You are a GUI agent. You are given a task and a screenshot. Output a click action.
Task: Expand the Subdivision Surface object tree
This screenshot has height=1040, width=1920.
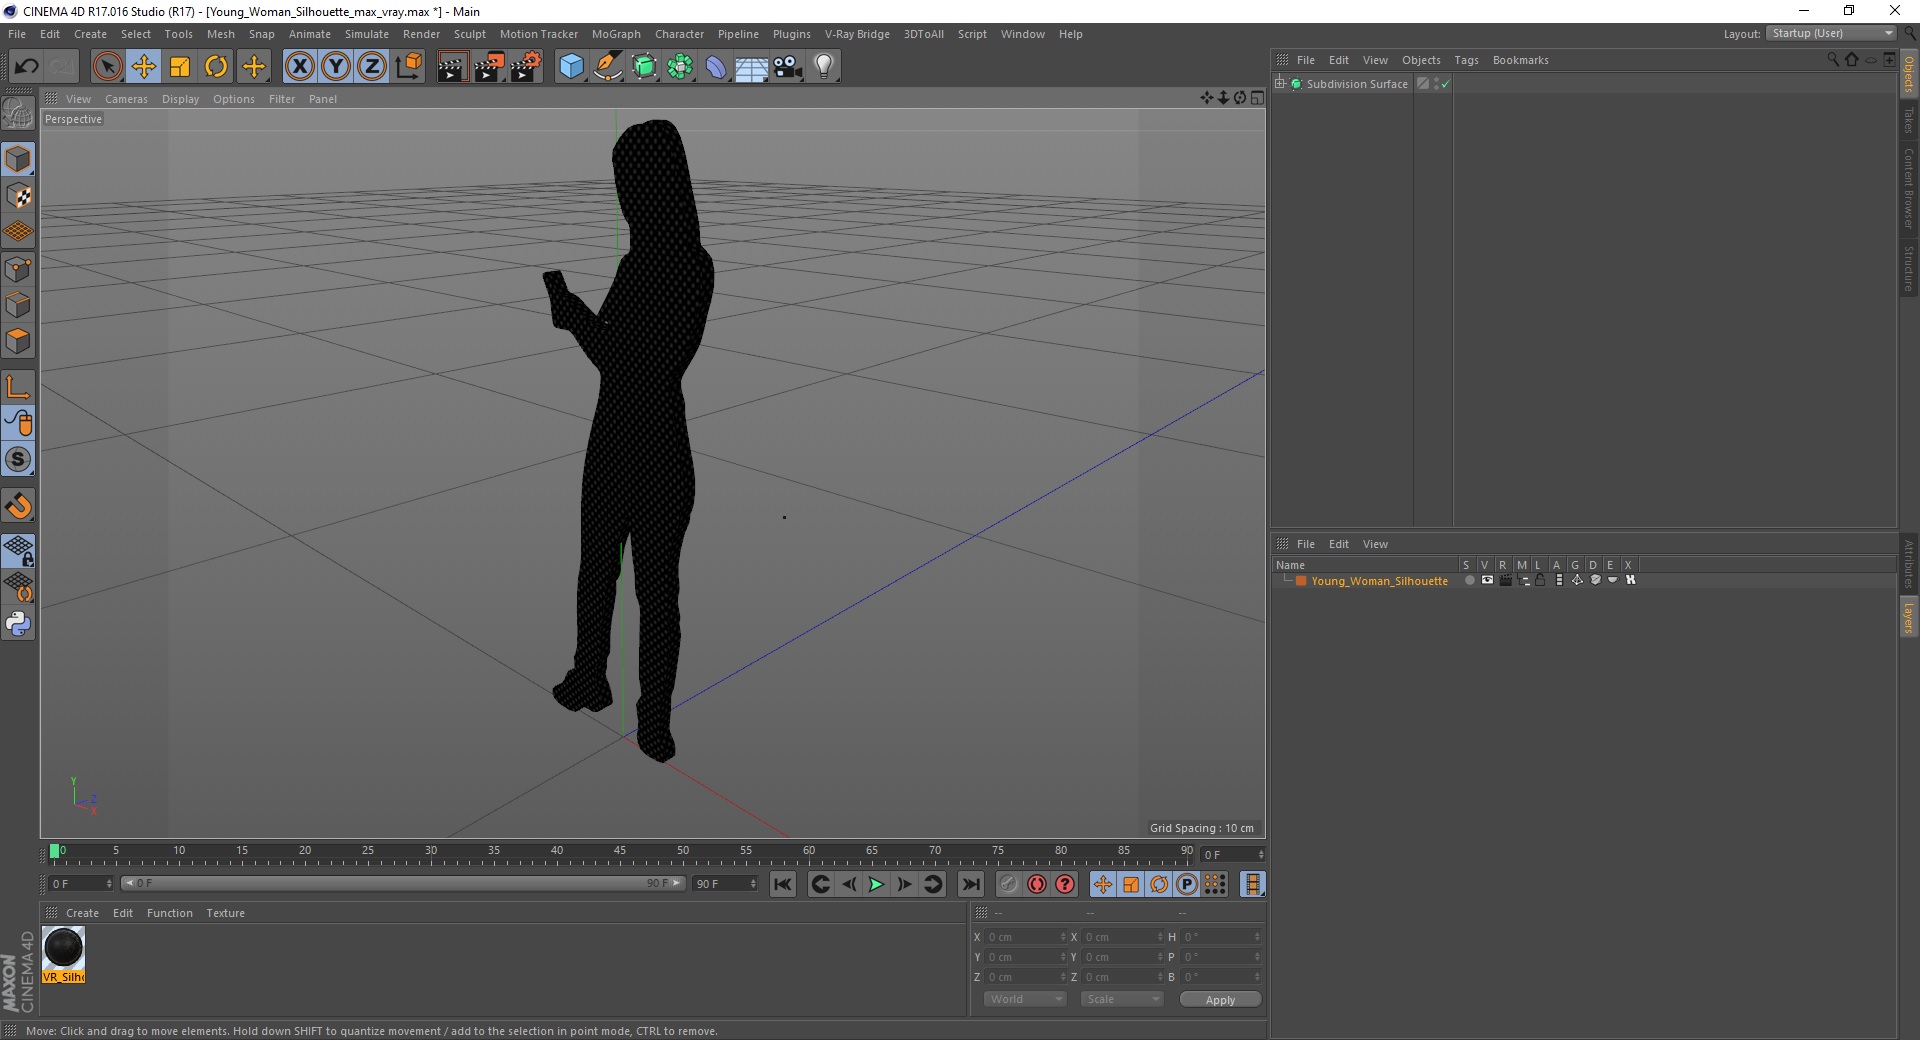click(1280, 84)
